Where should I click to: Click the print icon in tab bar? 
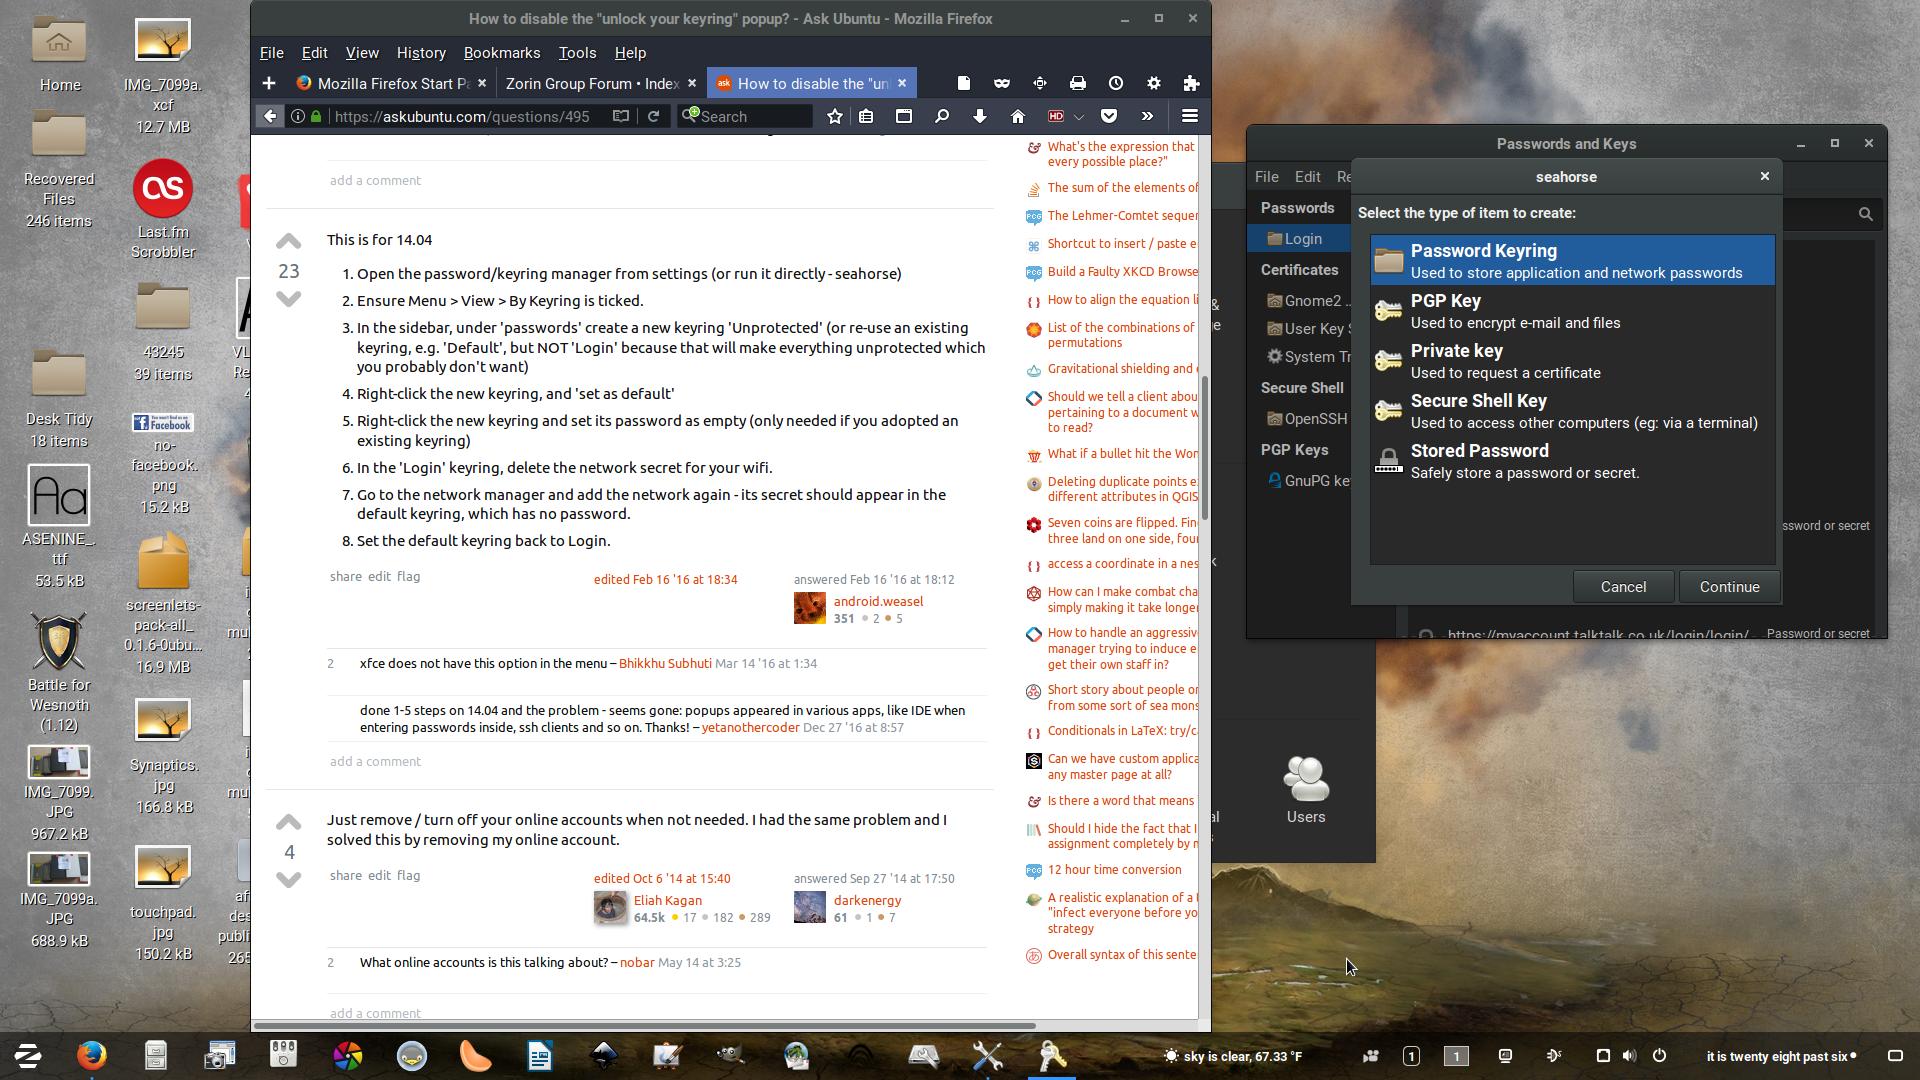pyautogui.click(x=1078, y=83)
